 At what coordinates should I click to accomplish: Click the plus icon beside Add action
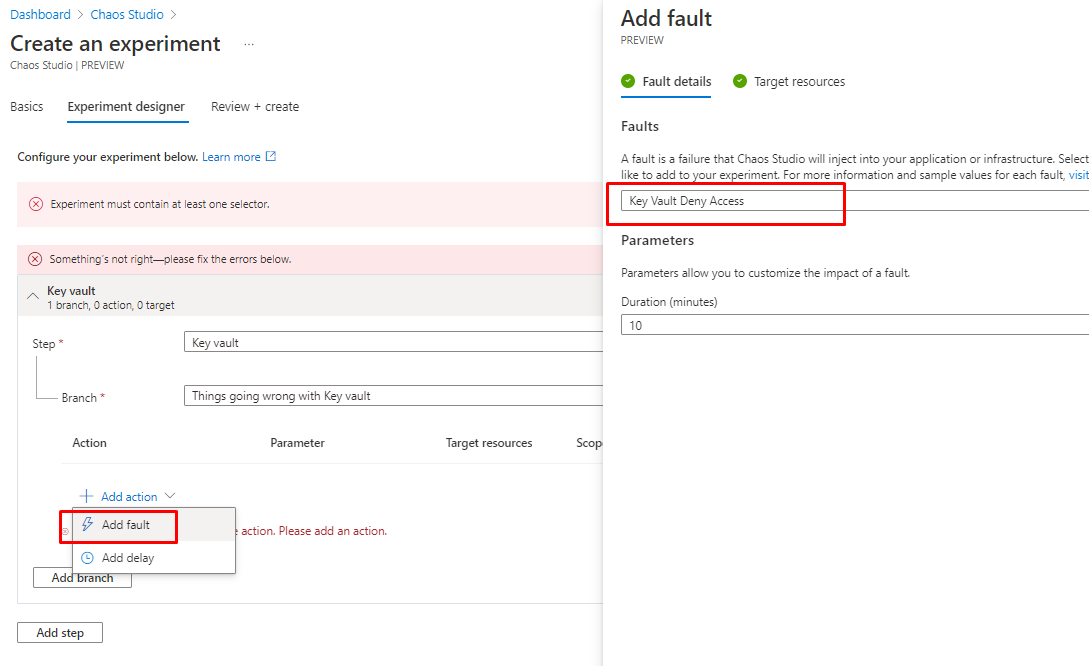click(87, 496)
